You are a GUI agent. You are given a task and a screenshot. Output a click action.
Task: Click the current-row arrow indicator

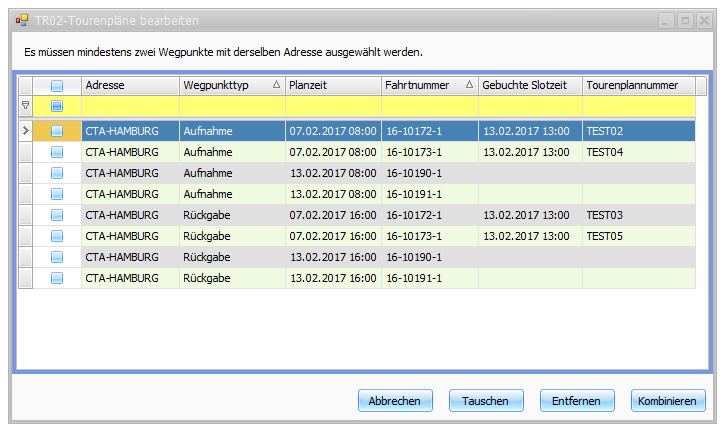(x=25, y=130)
